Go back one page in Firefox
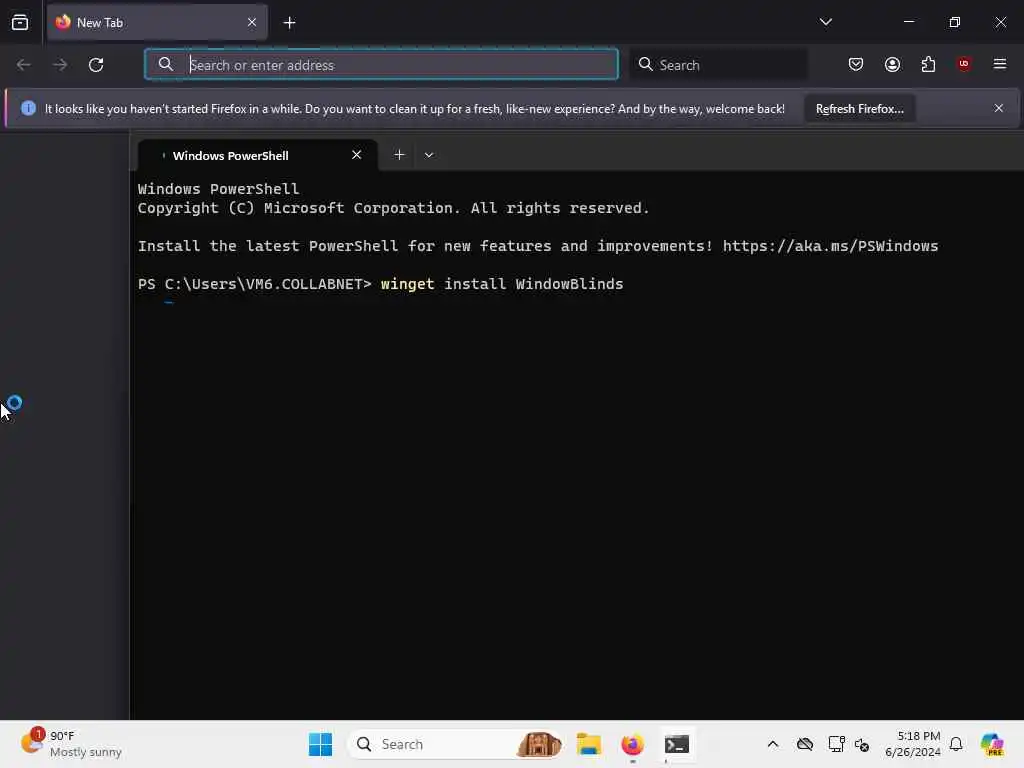 (24, 65)
